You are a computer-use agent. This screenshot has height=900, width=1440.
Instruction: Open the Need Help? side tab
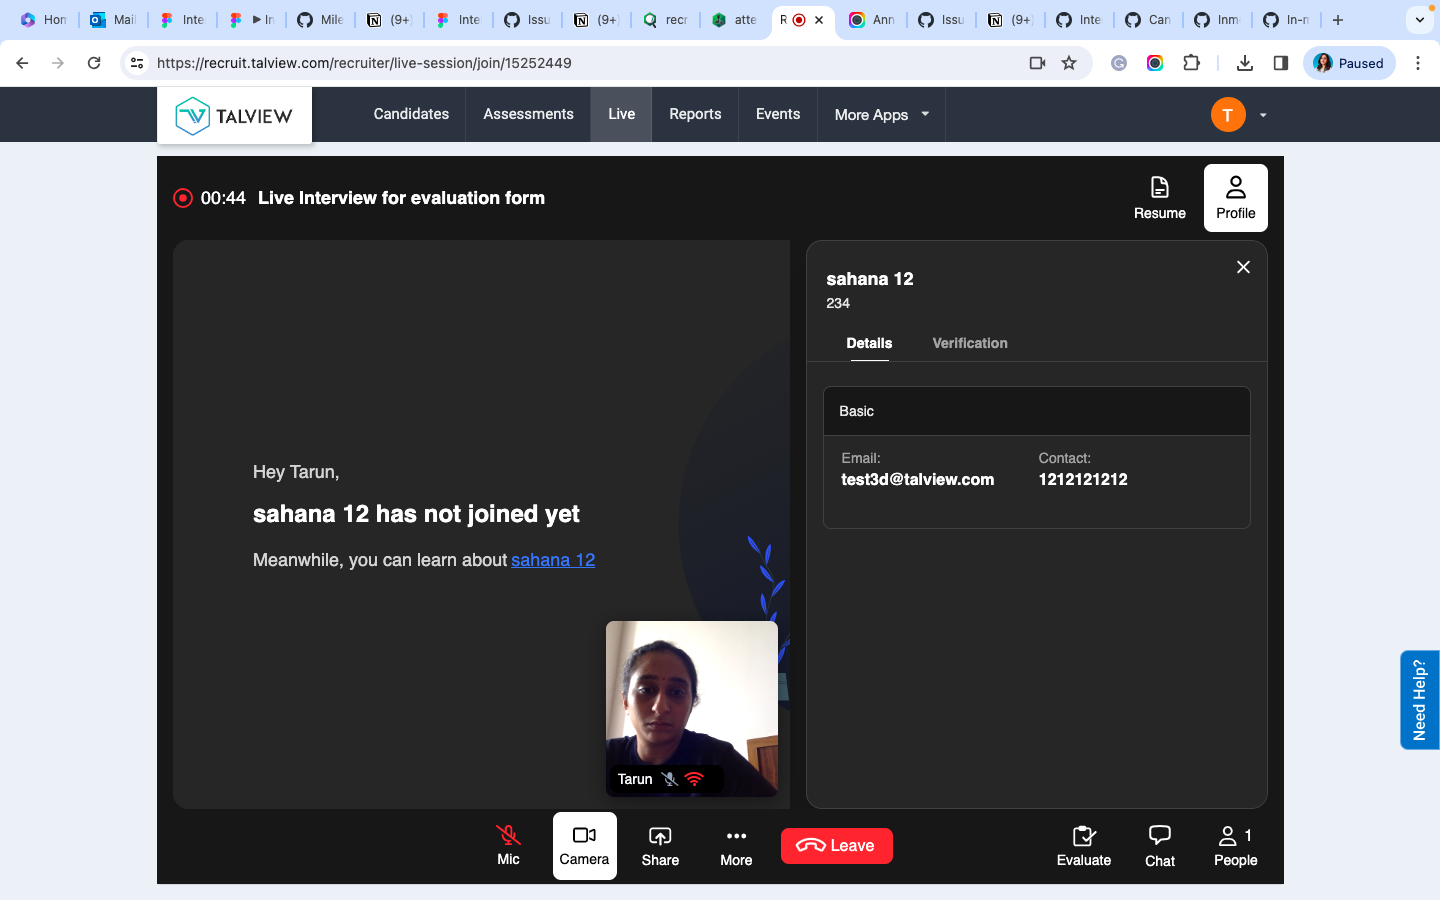[x=1420, y=700]
